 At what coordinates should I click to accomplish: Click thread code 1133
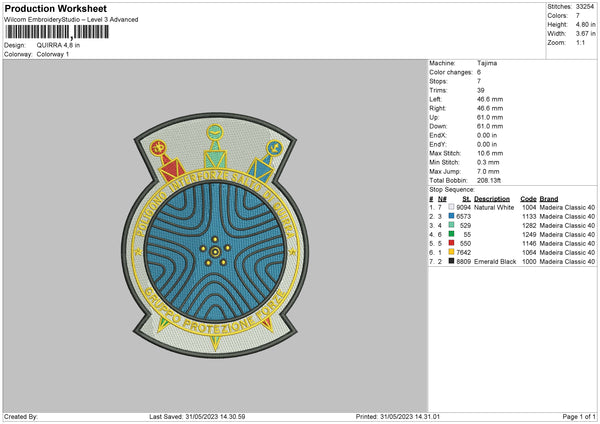tap(529, 217)
